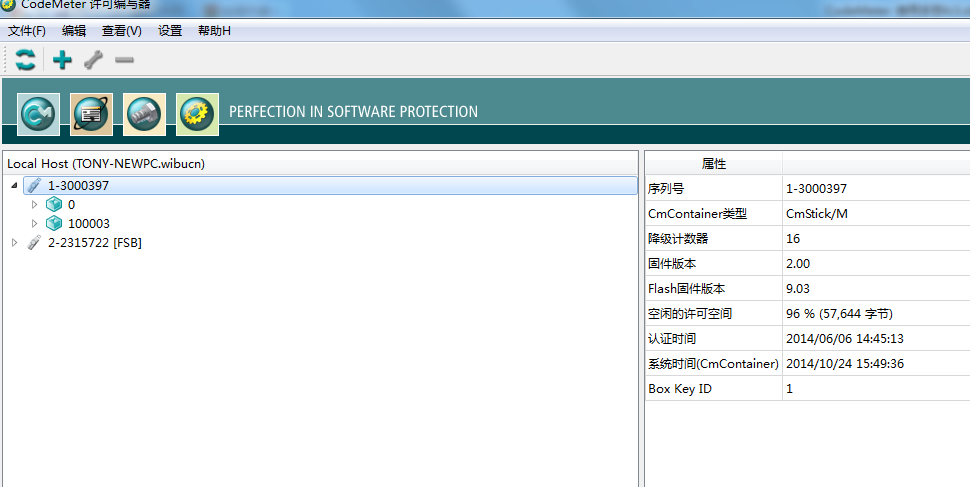Click the Box Key ID property label
Screen dimensions: 970x487
click(680, 389)
